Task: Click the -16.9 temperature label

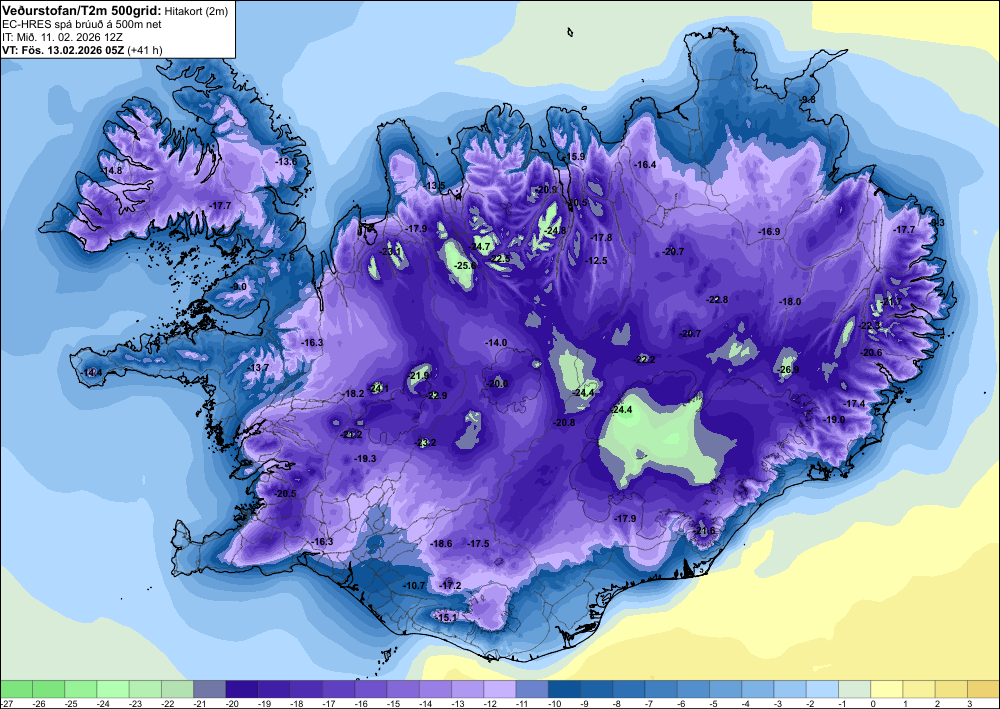Action: 769,231
